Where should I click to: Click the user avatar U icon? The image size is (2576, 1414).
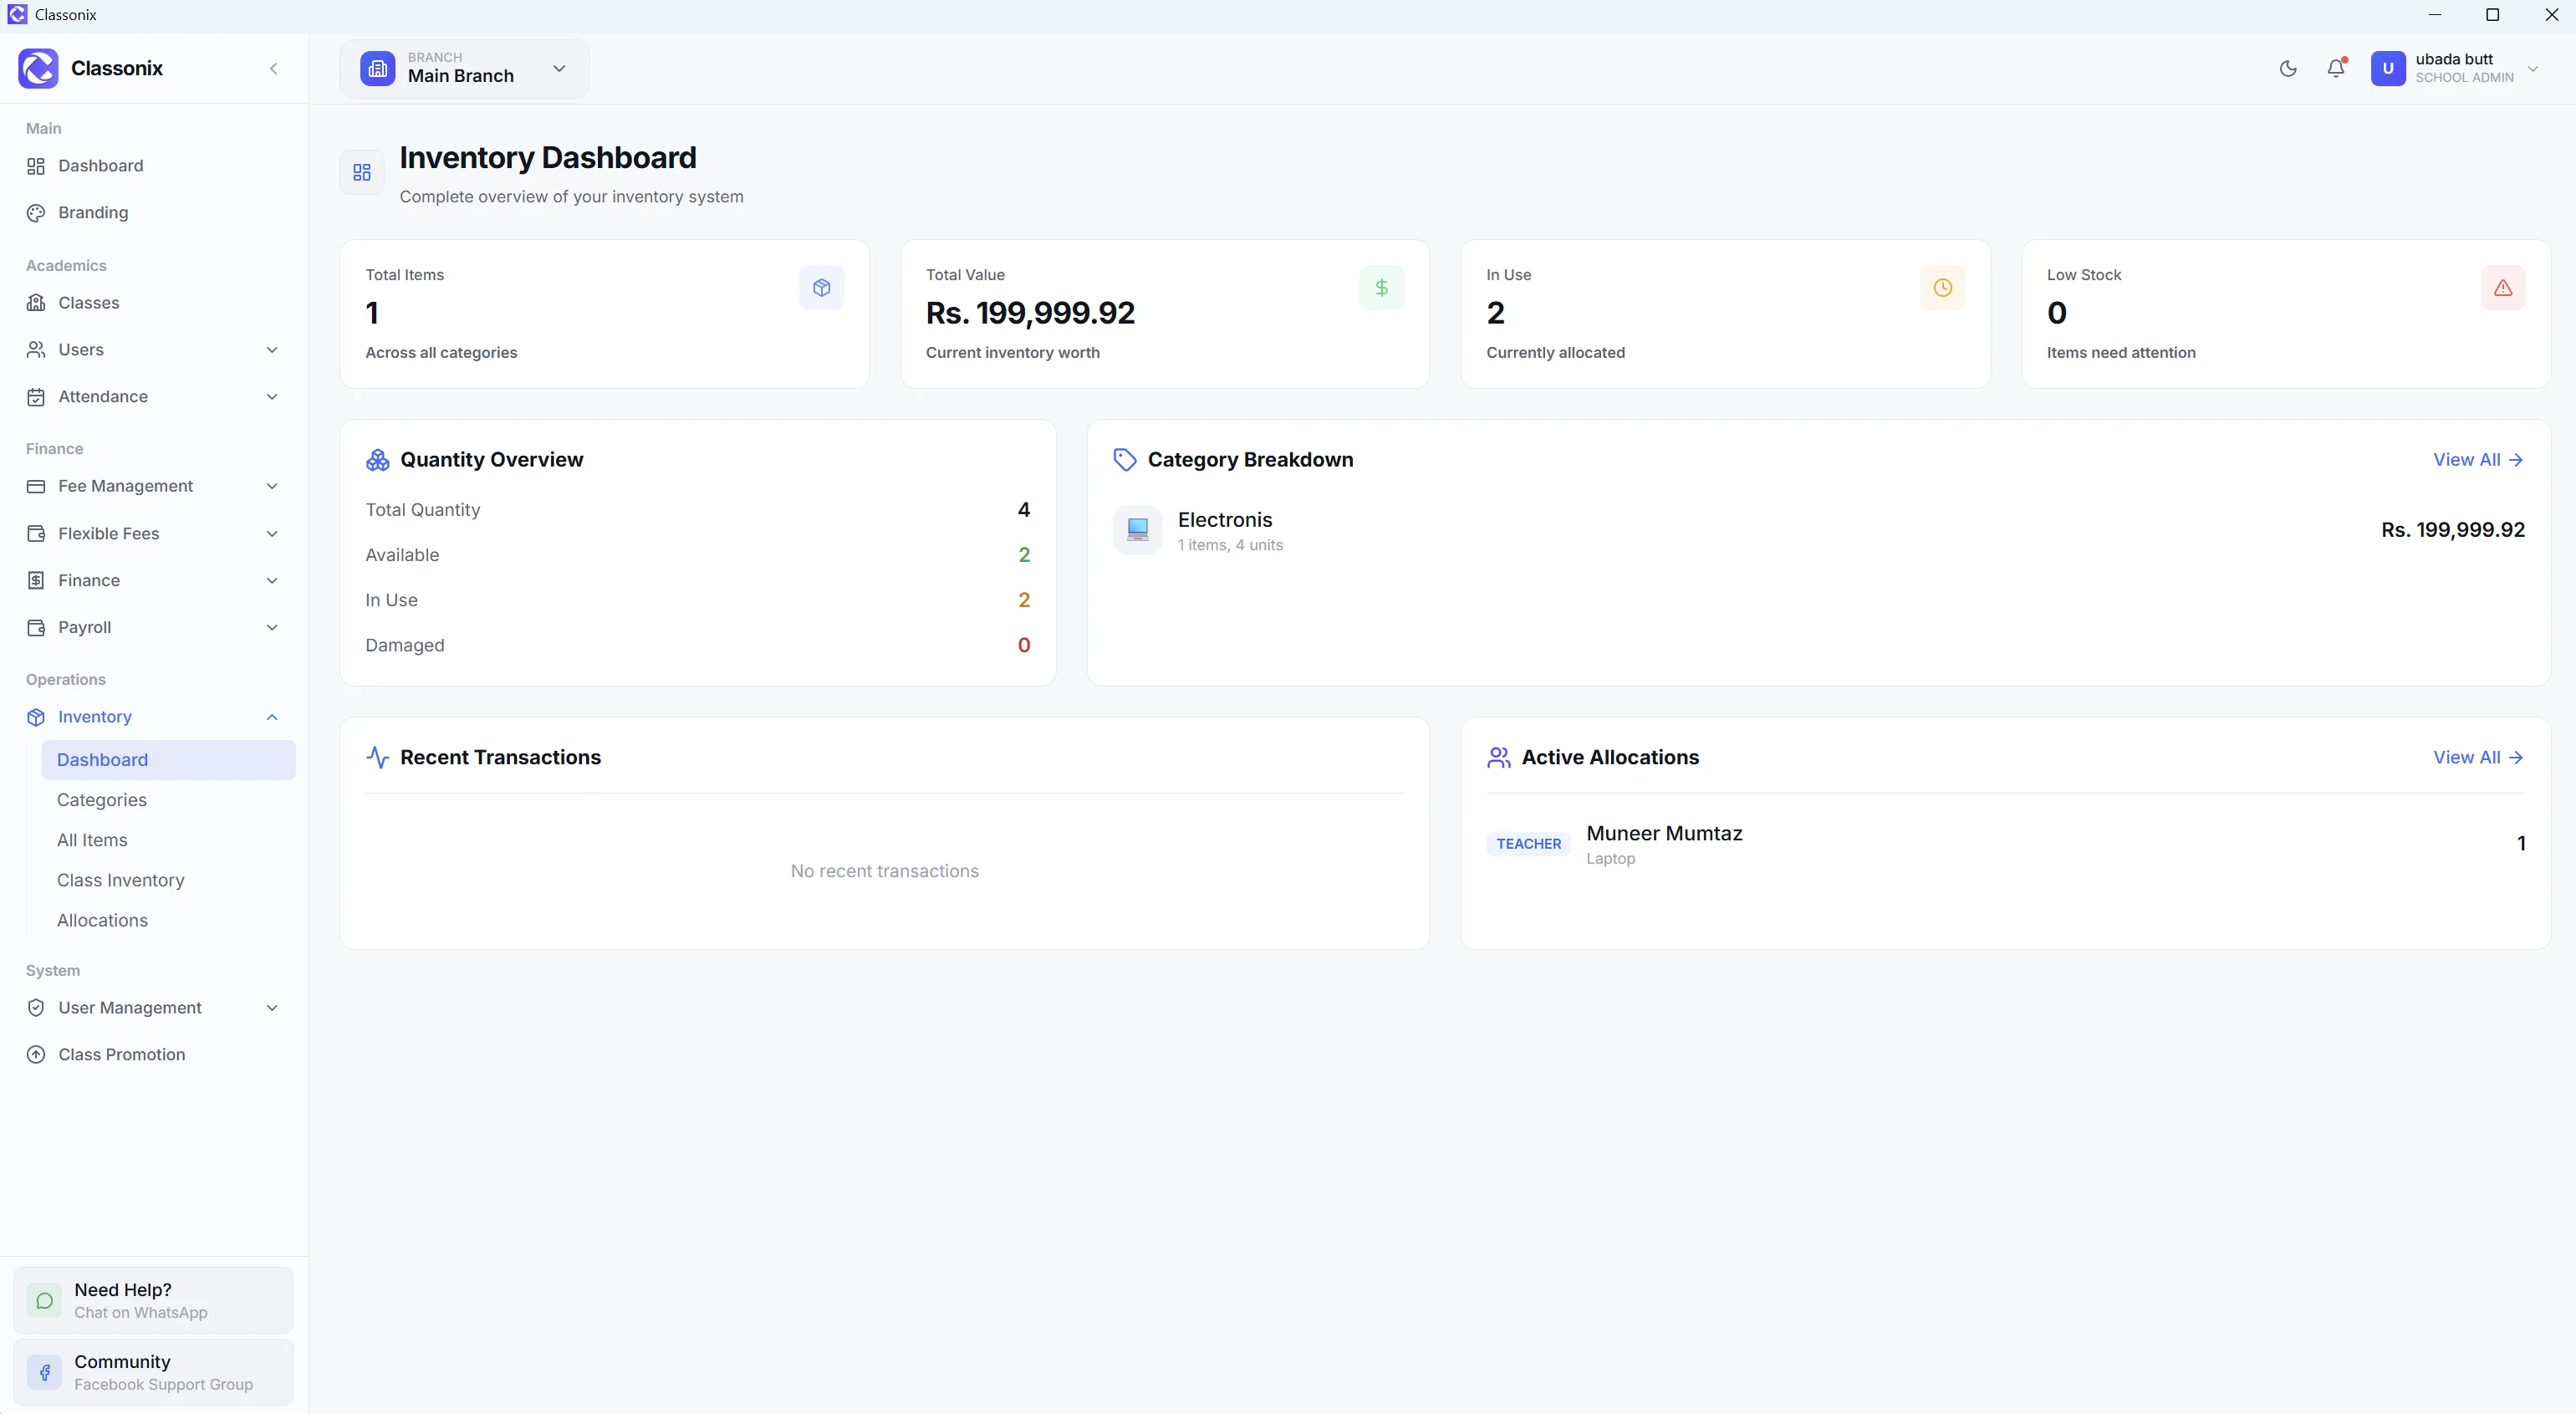pyautogui.click(x=2388, y=68)
